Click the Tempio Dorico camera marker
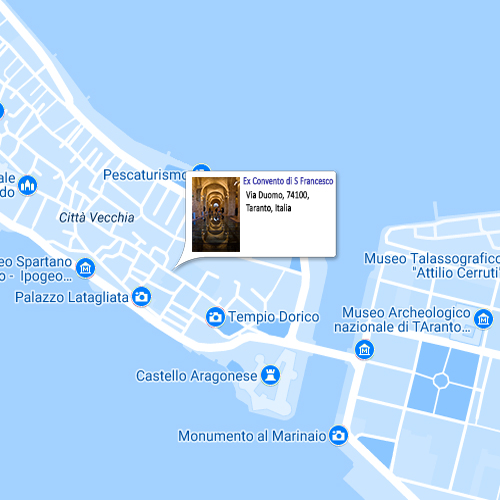 pyautogui.click(x=215, y=317)
